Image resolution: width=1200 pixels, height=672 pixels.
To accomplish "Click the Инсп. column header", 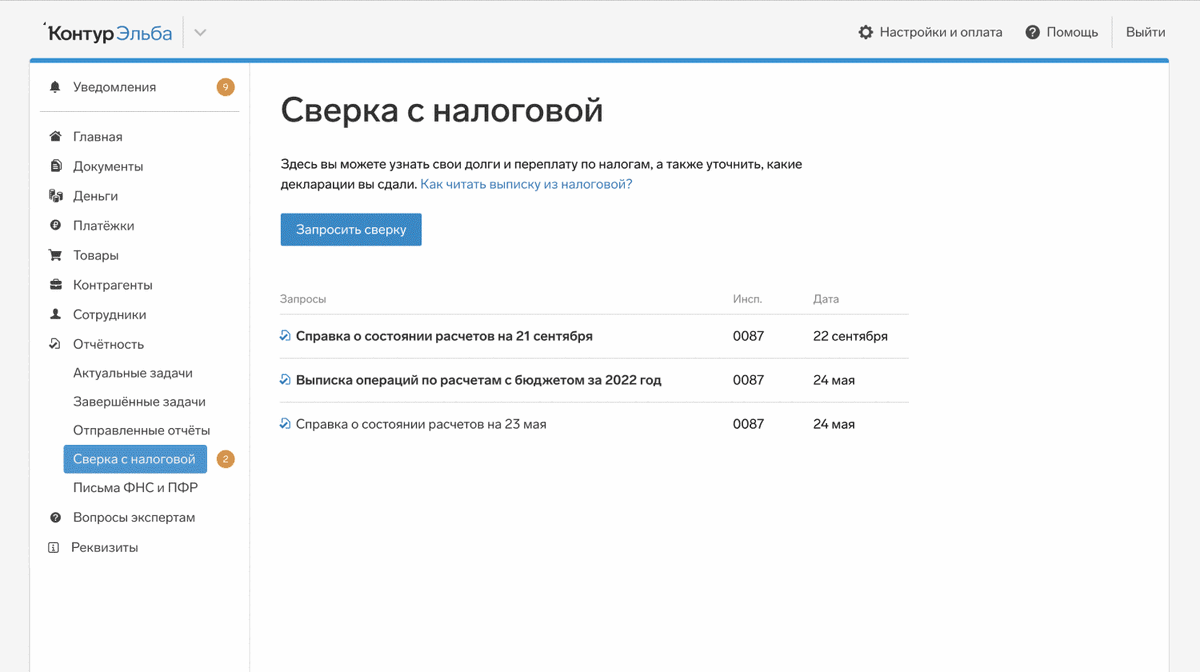I will tap(748, 299).
